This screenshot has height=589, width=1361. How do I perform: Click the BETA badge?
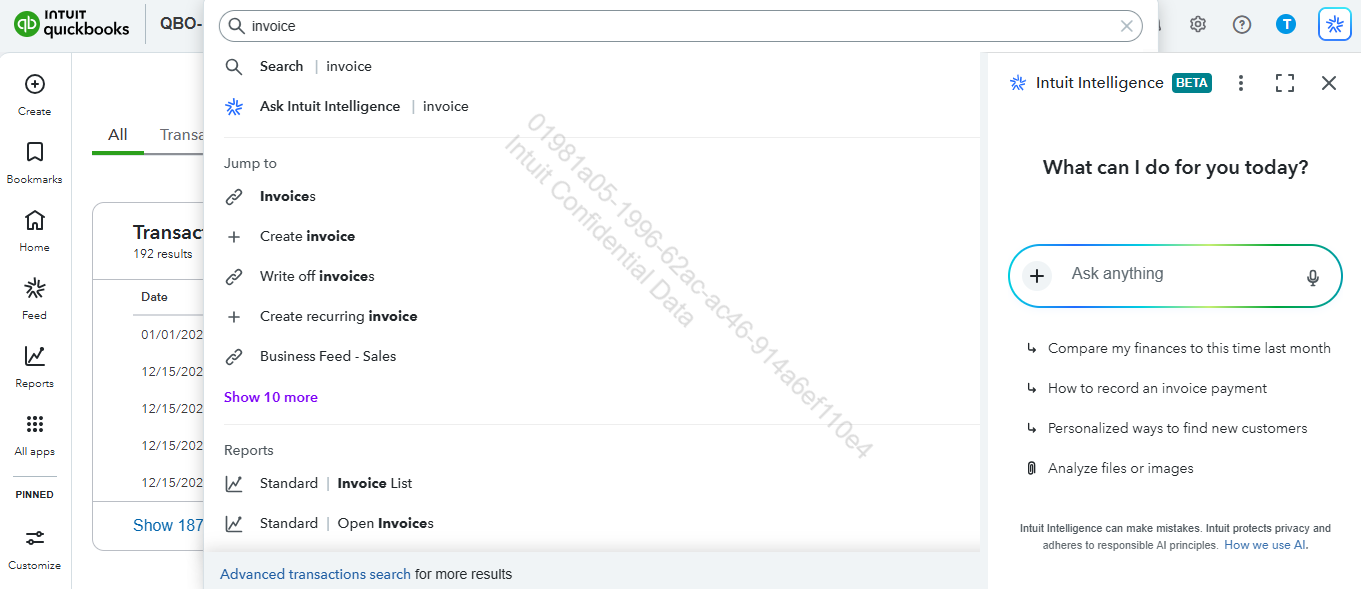[1192, 83]
